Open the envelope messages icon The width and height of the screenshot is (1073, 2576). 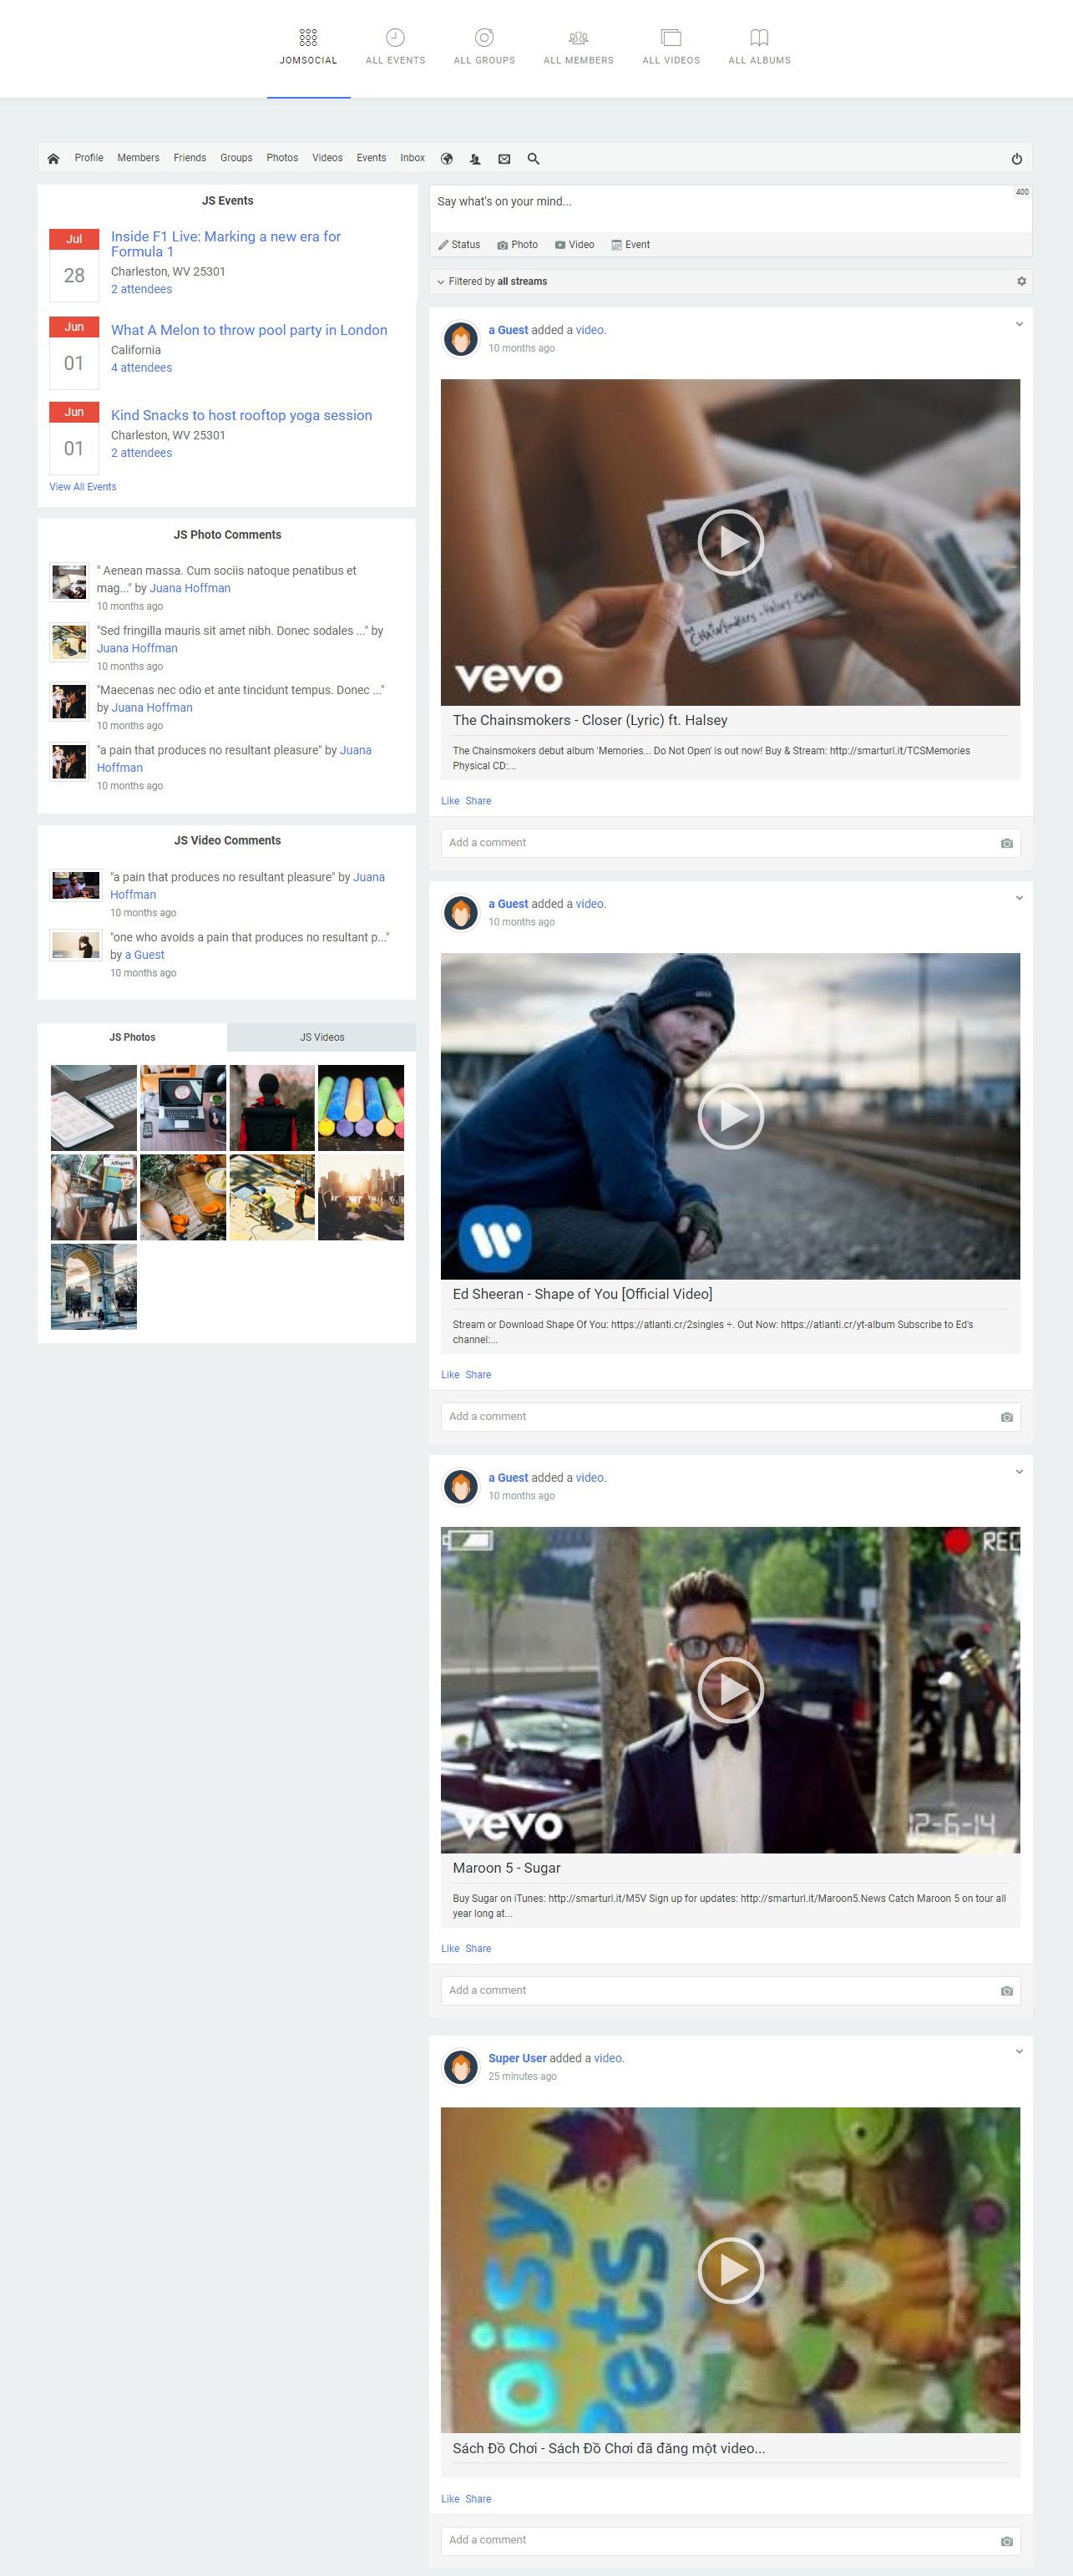504,158
